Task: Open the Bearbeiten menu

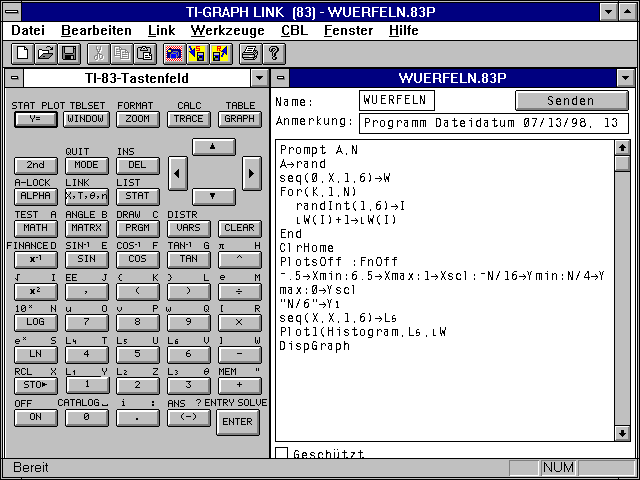Action: (x=96, y=31)
